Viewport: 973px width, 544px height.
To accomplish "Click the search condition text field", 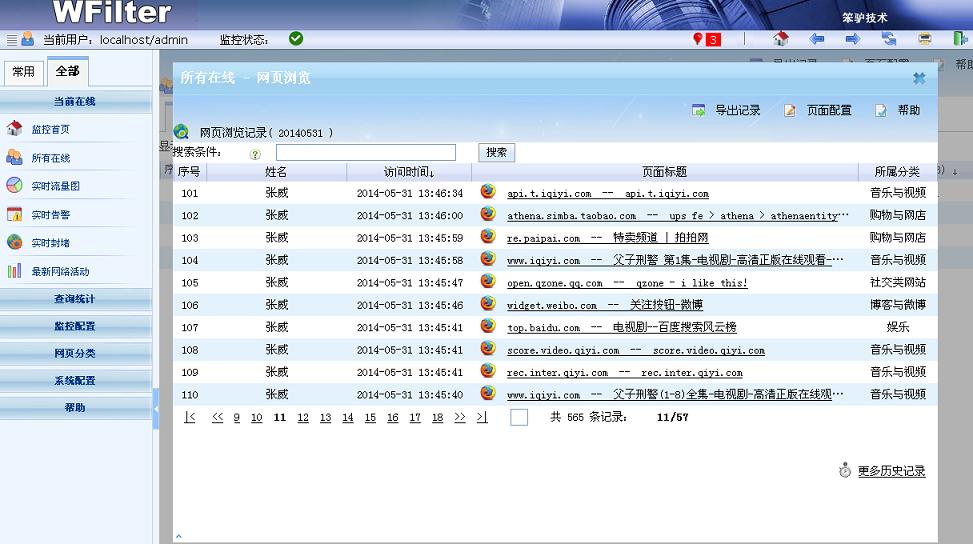I will (x=365, y=153).
